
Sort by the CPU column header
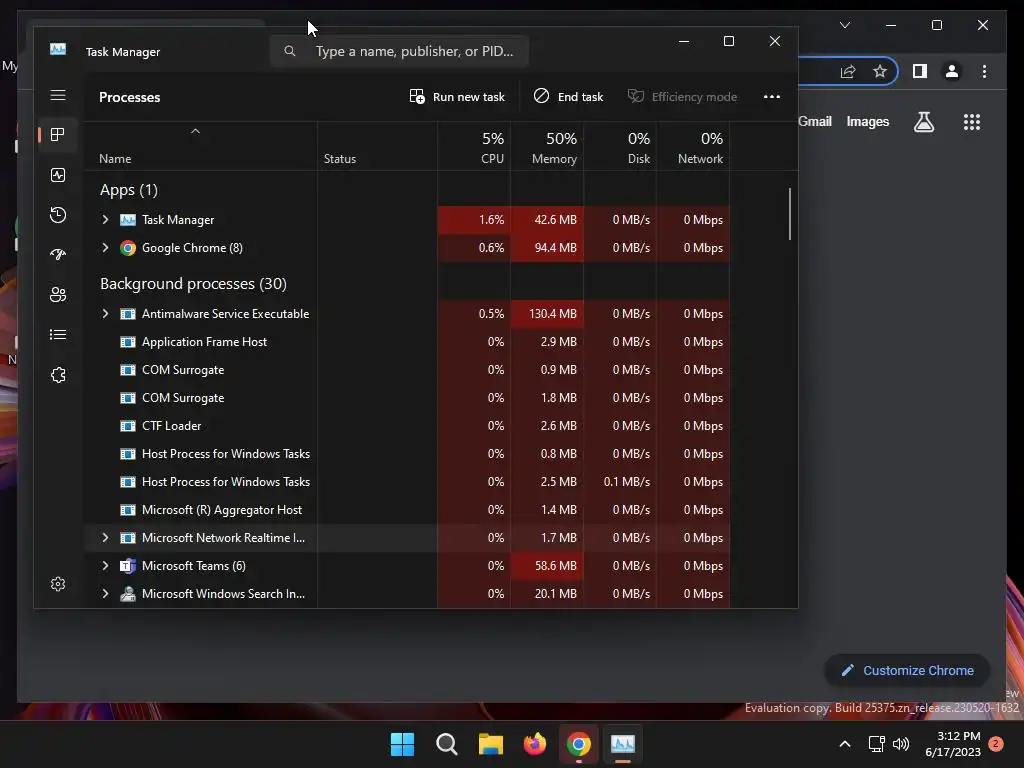(474, 148)
